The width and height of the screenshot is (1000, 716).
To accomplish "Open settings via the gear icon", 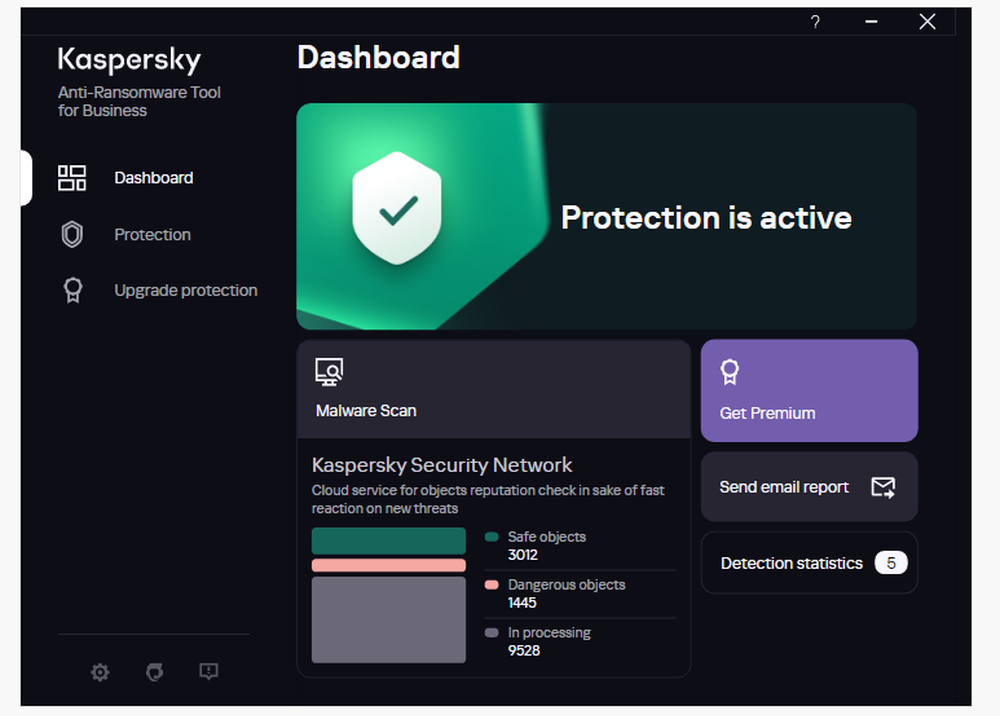I will 100,672.
